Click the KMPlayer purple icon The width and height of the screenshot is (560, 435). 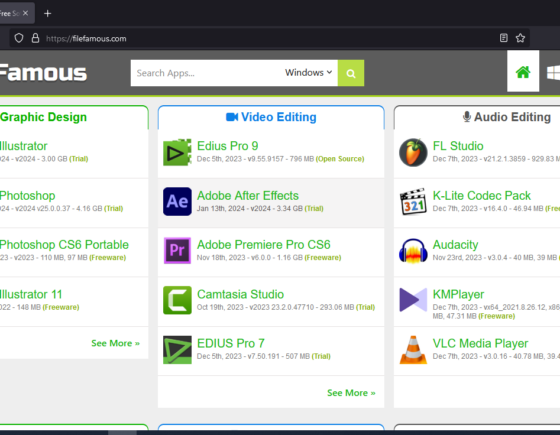tap(413, 300)
